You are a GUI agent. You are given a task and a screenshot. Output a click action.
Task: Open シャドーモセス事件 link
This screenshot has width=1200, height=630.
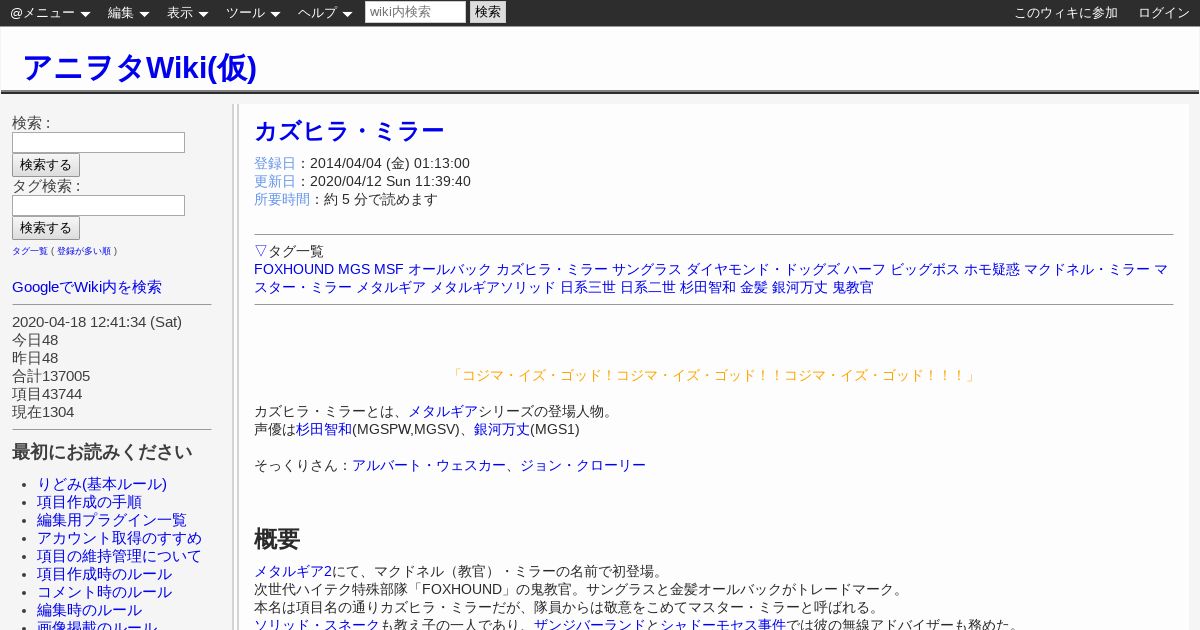723,625
